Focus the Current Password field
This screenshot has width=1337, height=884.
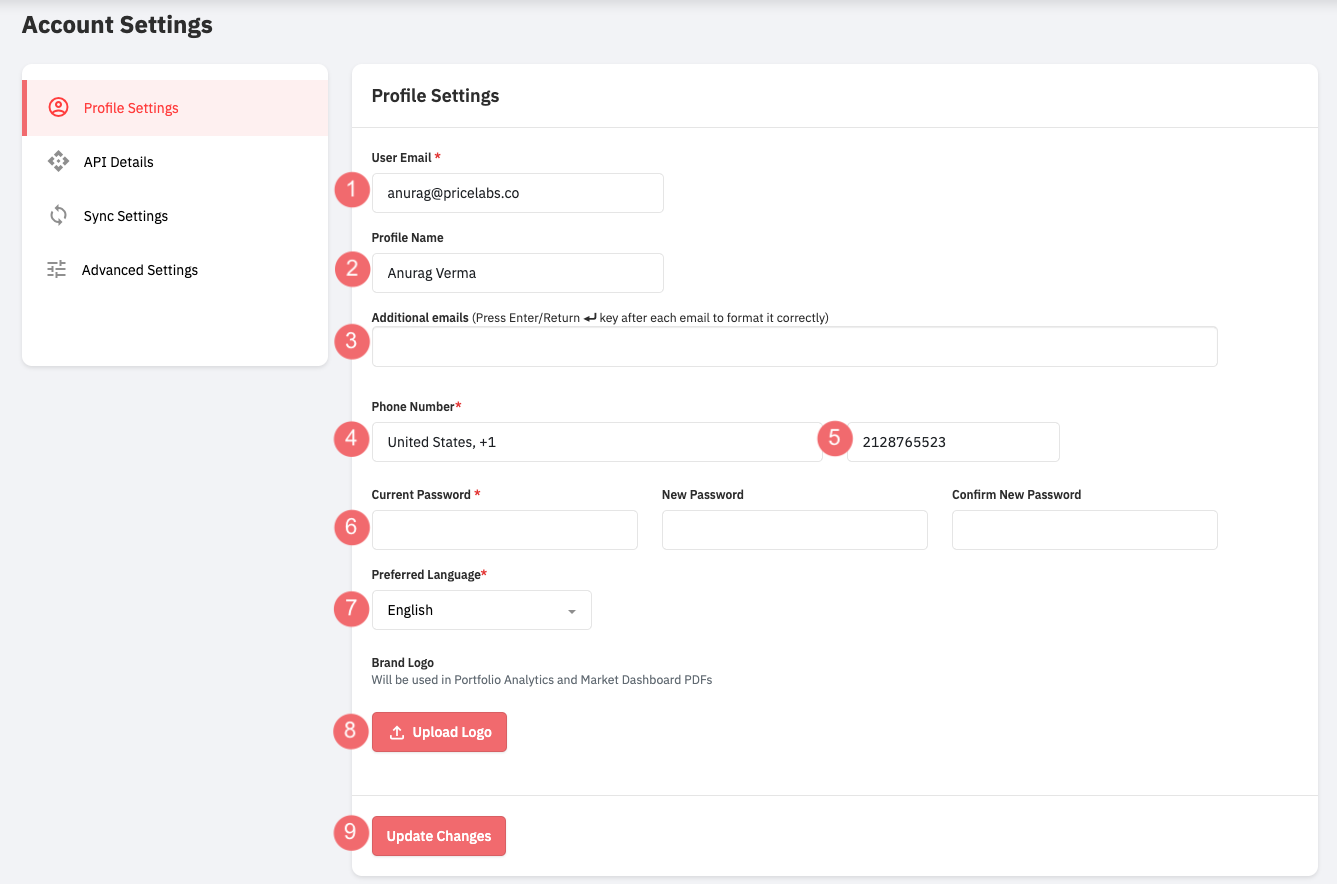tap(504, 530)
